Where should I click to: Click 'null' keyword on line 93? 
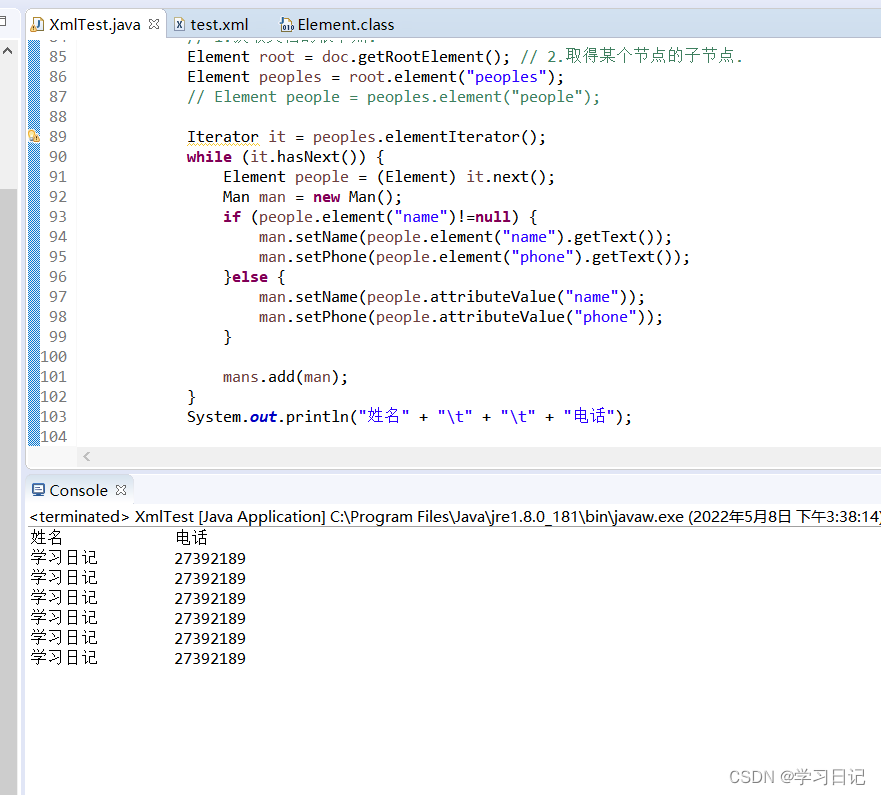click(x=493, y=217)
